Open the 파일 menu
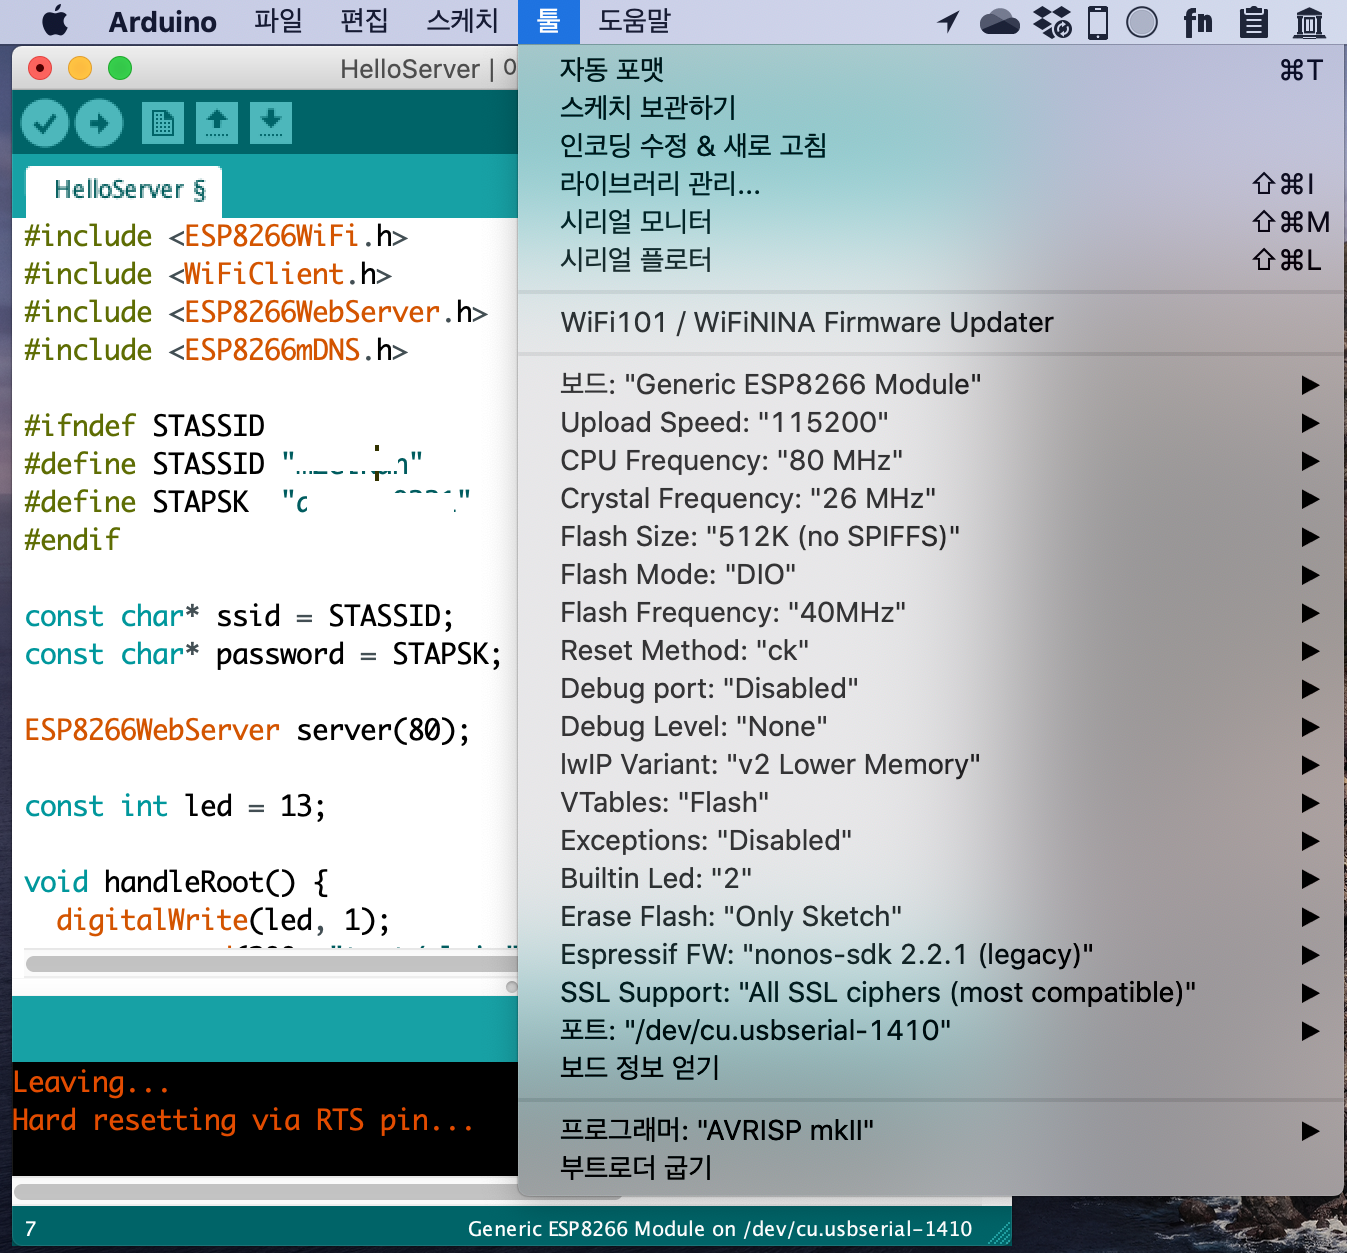 pos(278,22)
